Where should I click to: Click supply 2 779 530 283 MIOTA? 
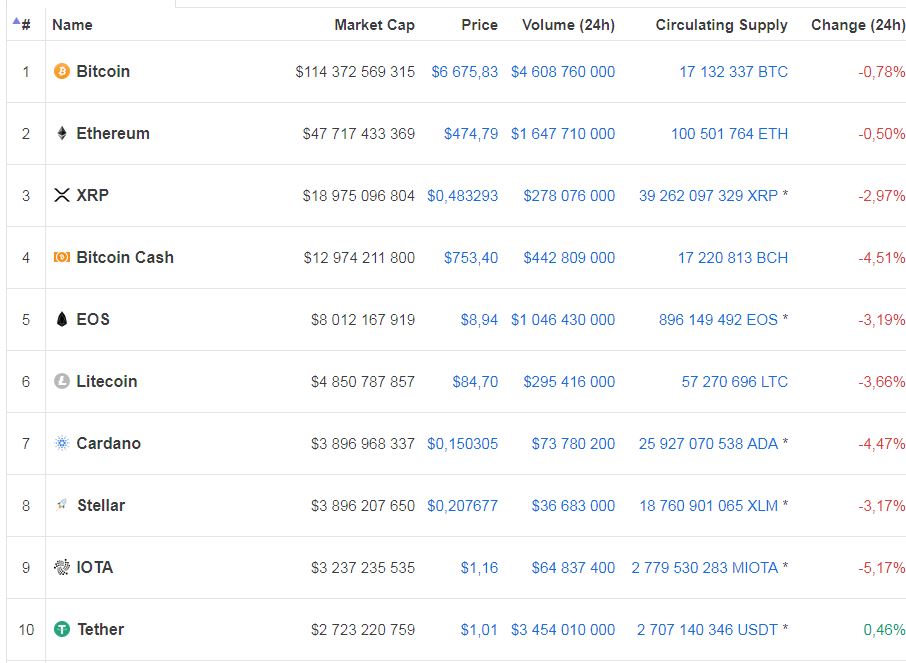coord(704,568)
